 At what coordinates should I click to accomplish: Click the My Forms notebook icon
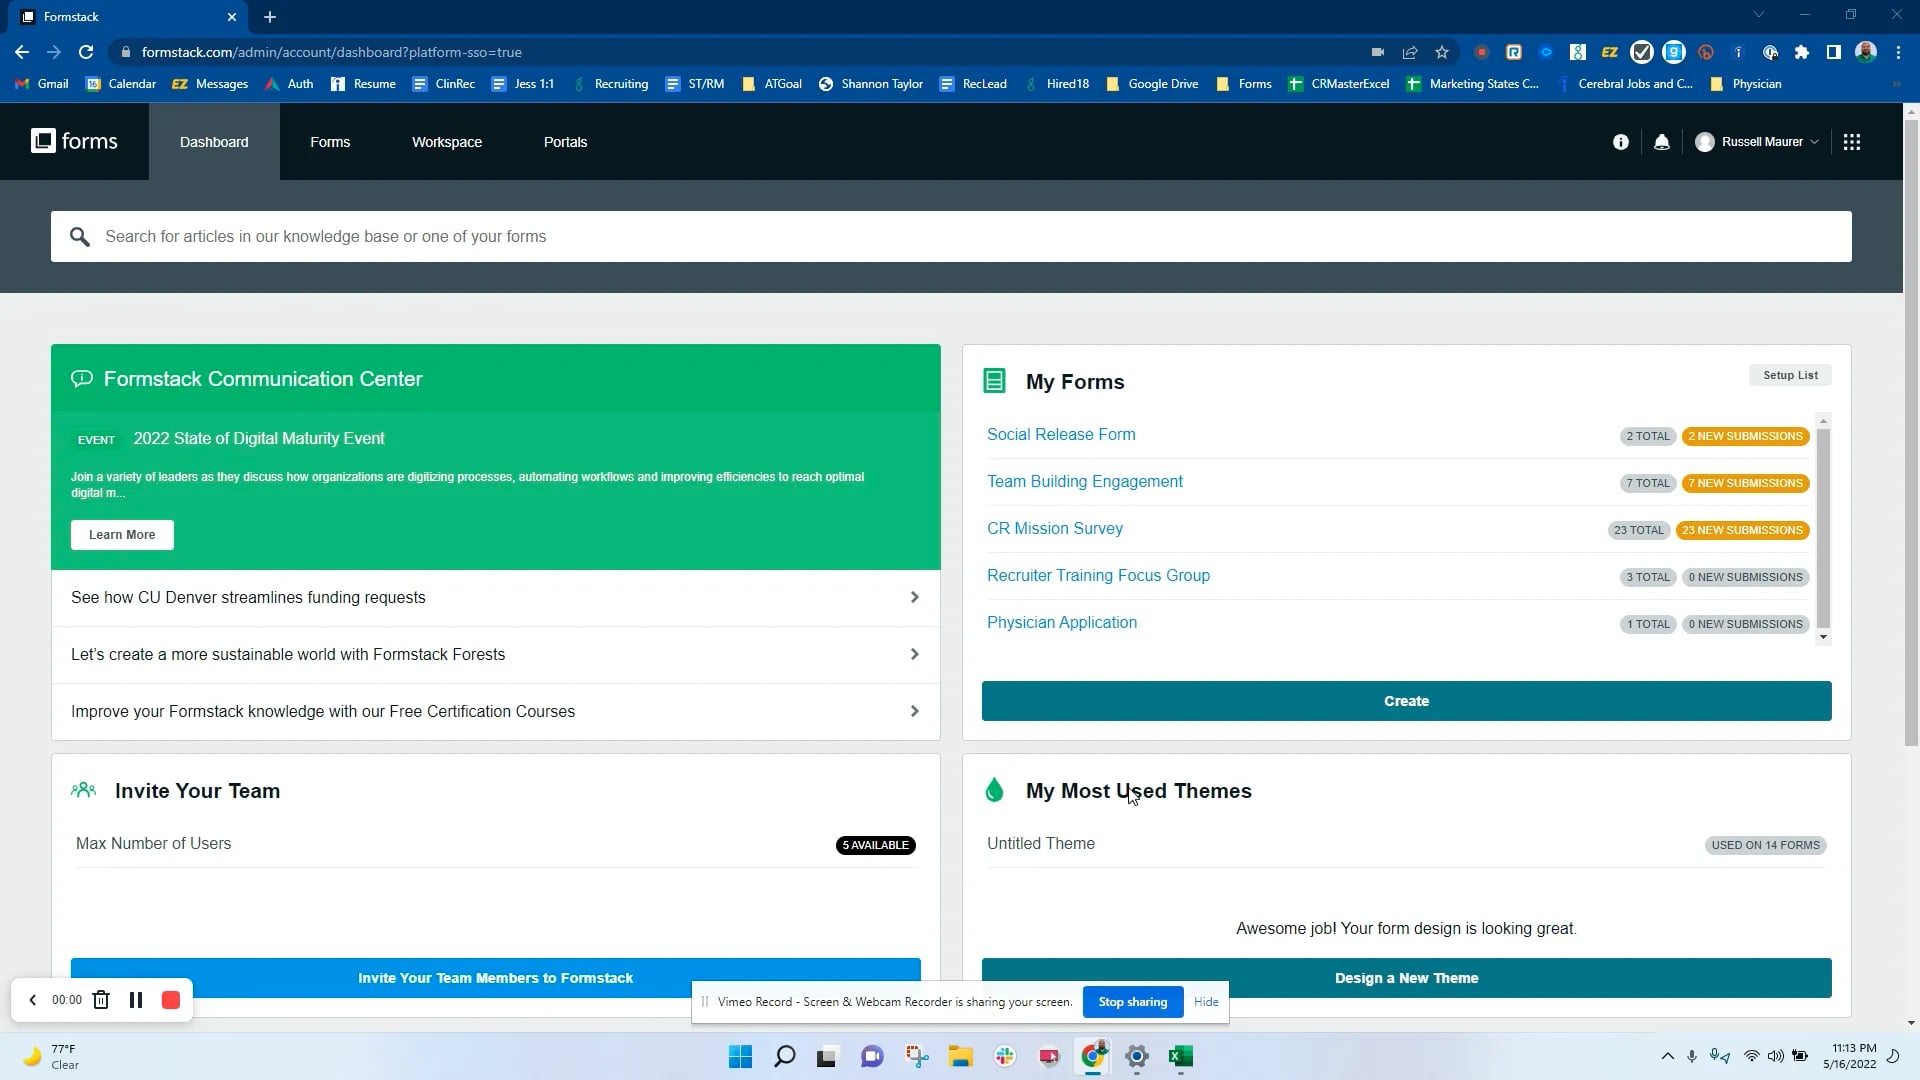(x=994, y=381)
